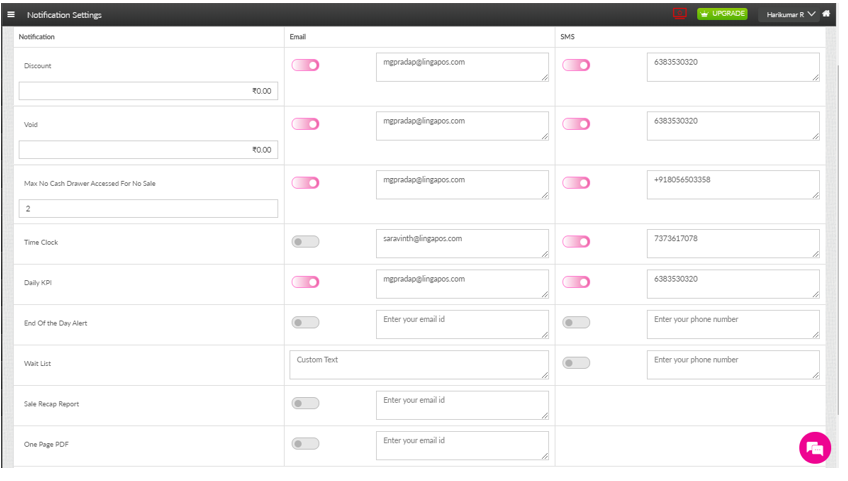Click the Daily KPI SMS phone number field

[x=733, y=284]
